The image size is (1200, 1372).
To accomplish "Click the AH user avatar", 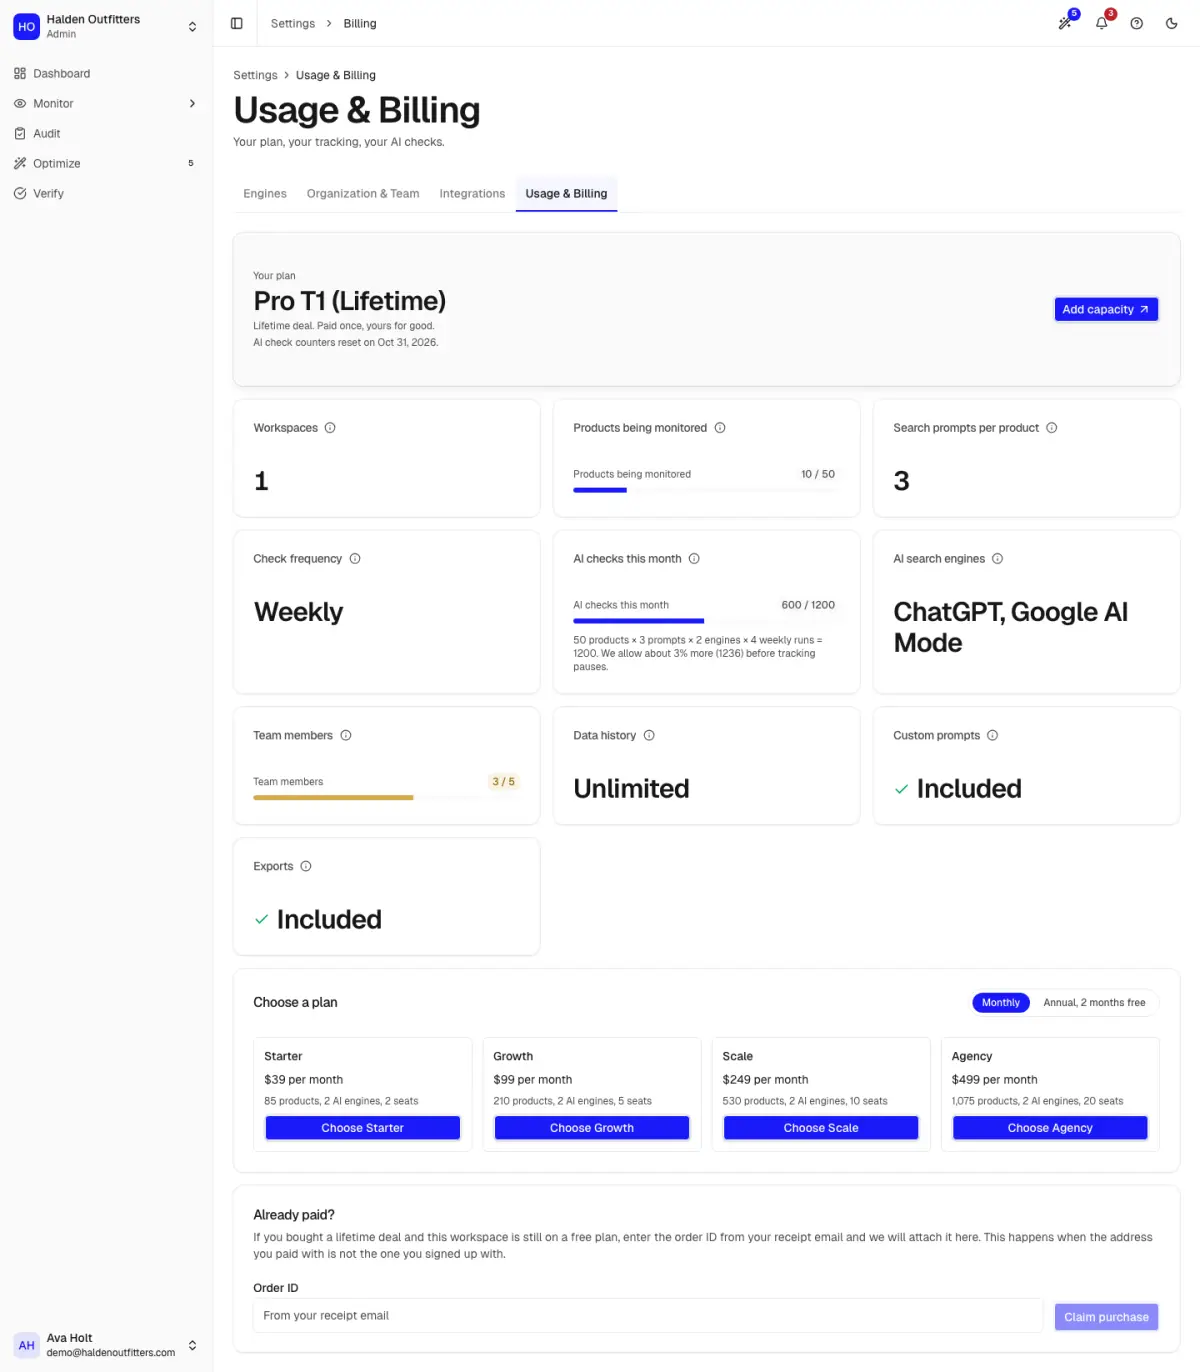I will point(26,1345).
